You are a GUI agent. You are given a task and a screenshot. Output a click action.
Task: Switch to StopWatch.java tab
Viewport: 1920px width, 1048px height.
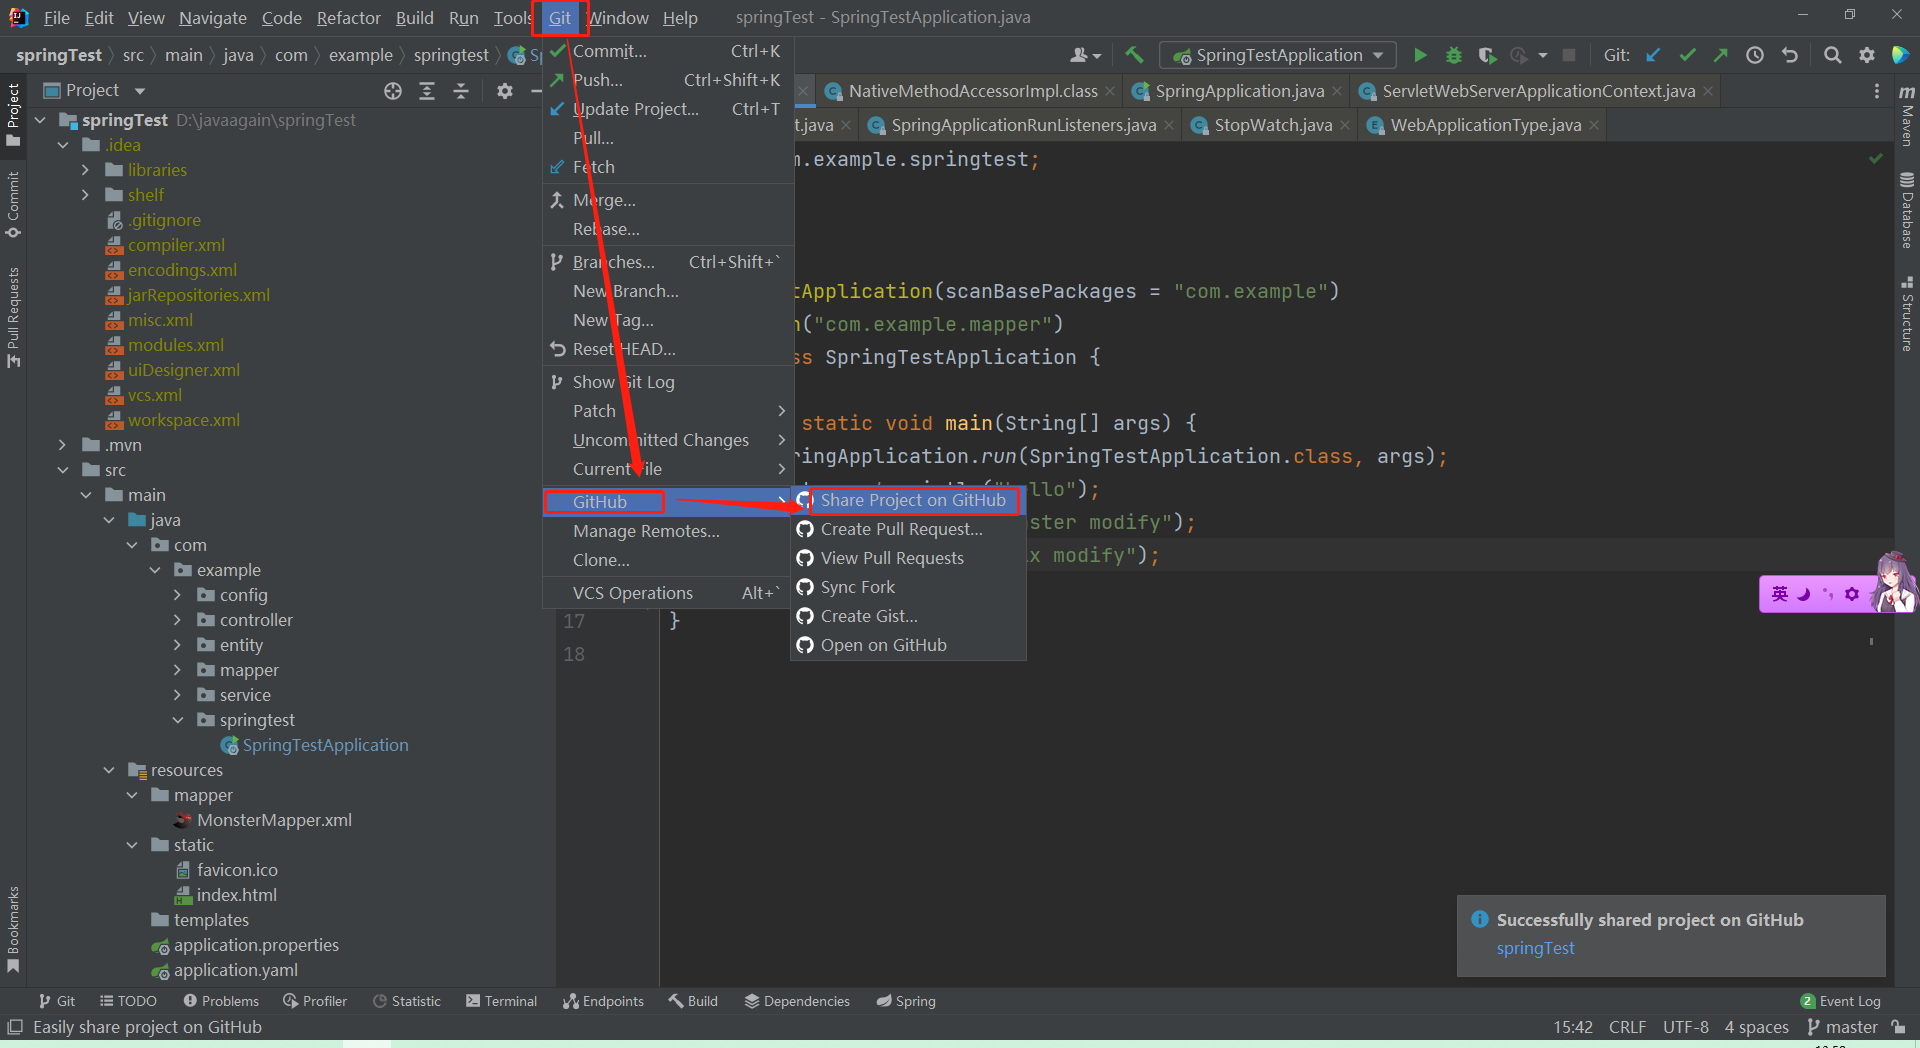(x=1272, y=125)
